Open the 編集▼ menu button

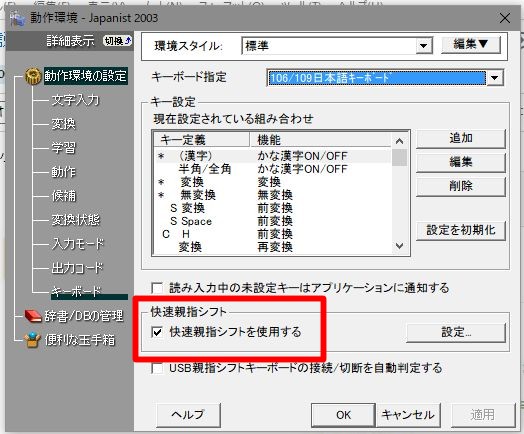pyautogui.click(x=471, y=44)
